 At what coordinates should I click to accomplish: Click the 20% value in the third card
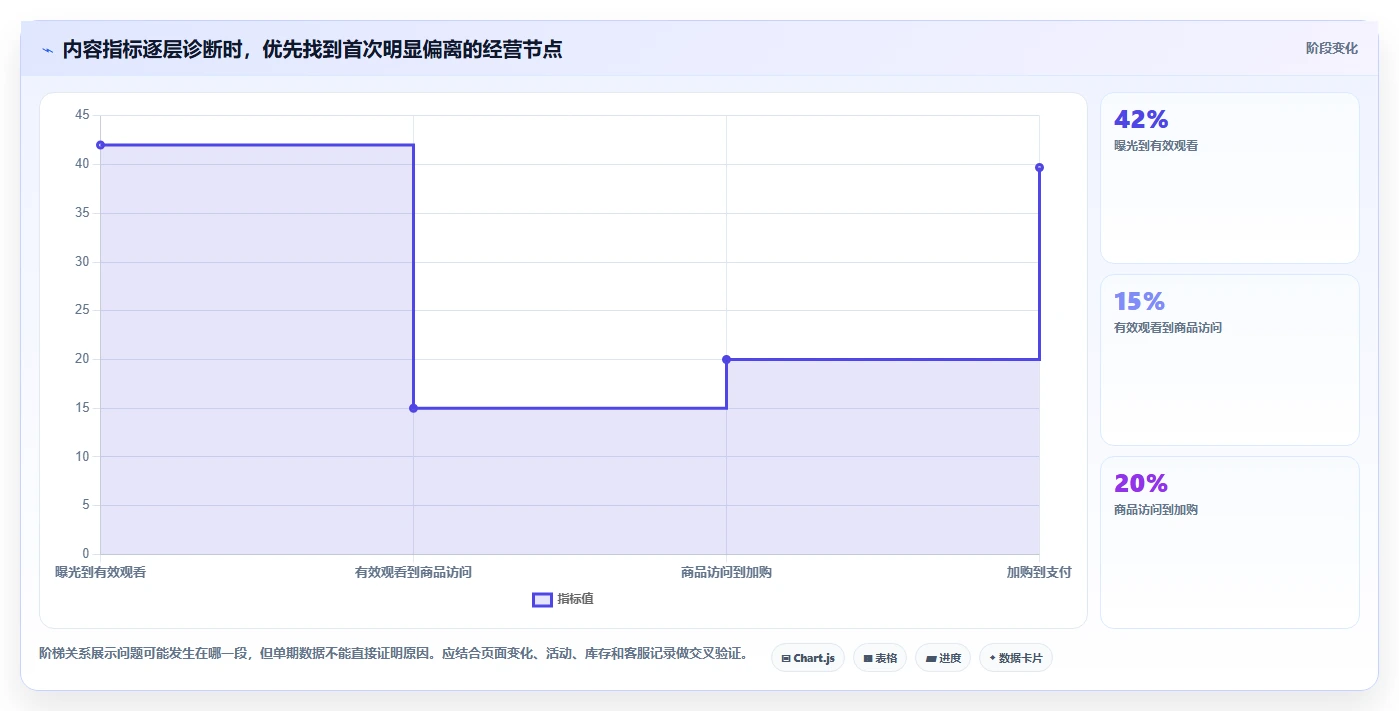[1141, 483]
